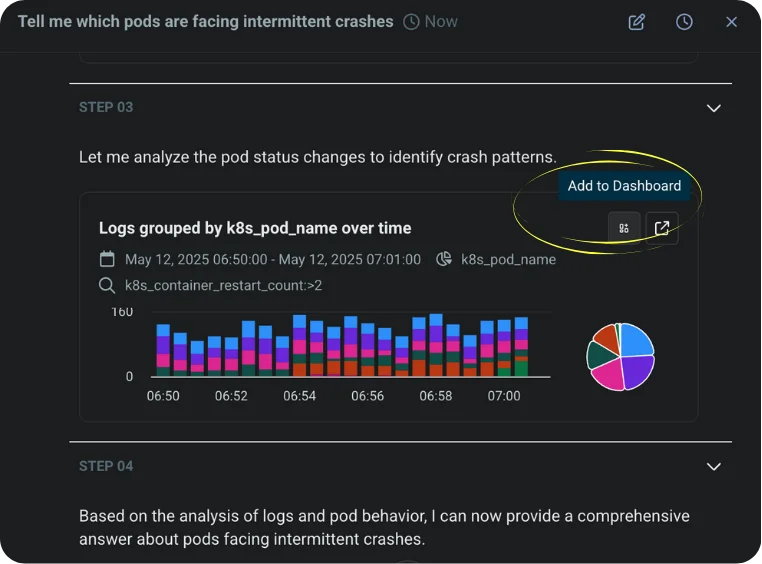The width and height of the screenshot is (762, 564).
Task: Click the k8s_container_restart_count:>2 query text
Action: pos(224,285)
